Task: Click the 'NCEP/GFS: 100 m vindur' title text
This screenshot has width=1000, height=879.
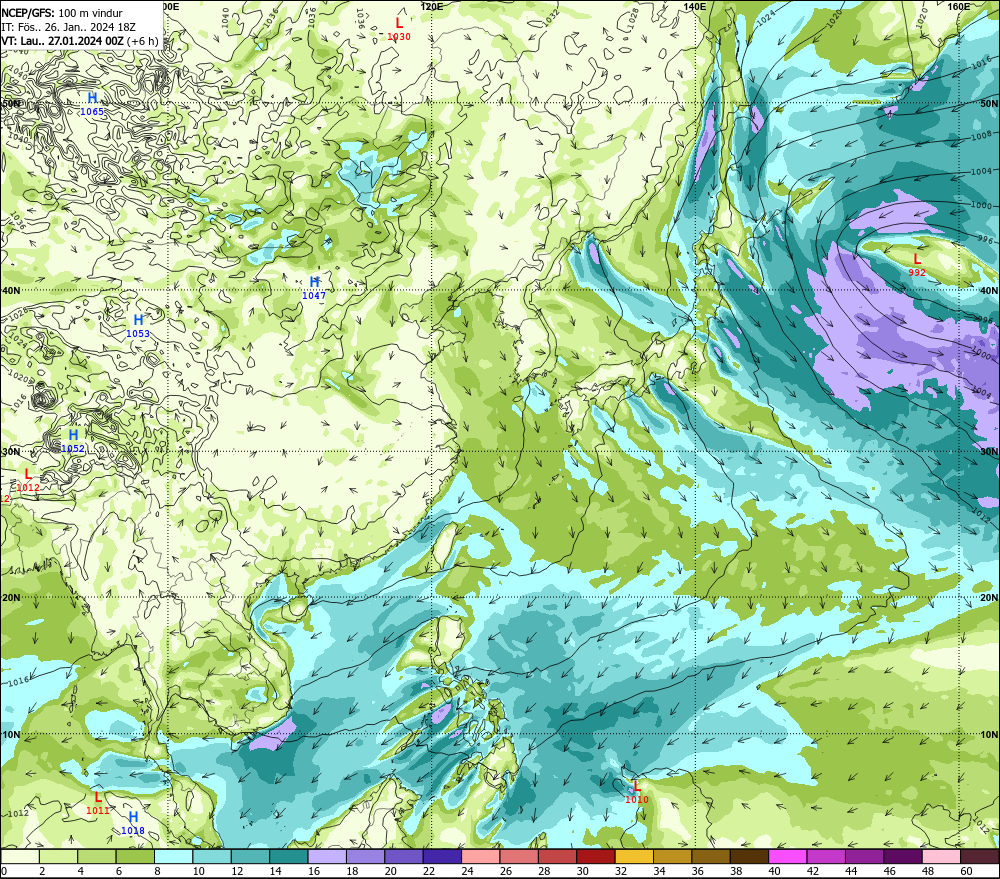Action: click(x=62, y=13)
